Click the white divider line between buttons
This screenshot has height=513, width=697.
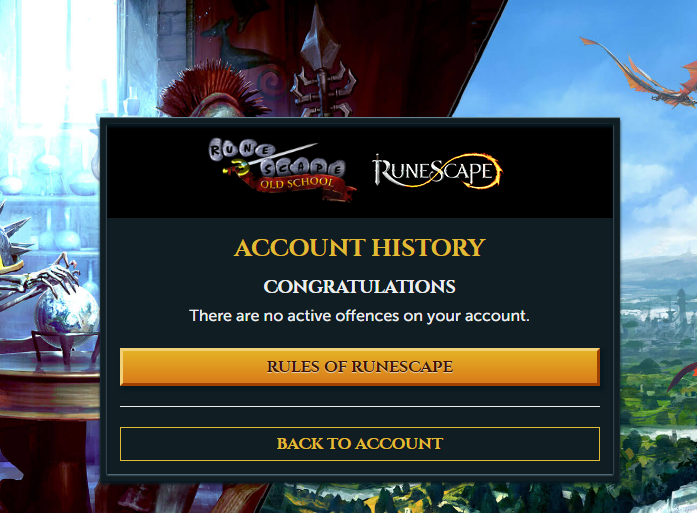point(360,406)
